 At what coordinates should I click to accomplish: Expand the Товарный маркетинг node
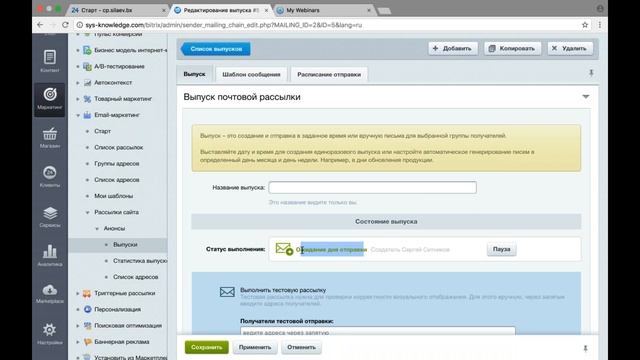pyautogui.click(x=78, y=99)
